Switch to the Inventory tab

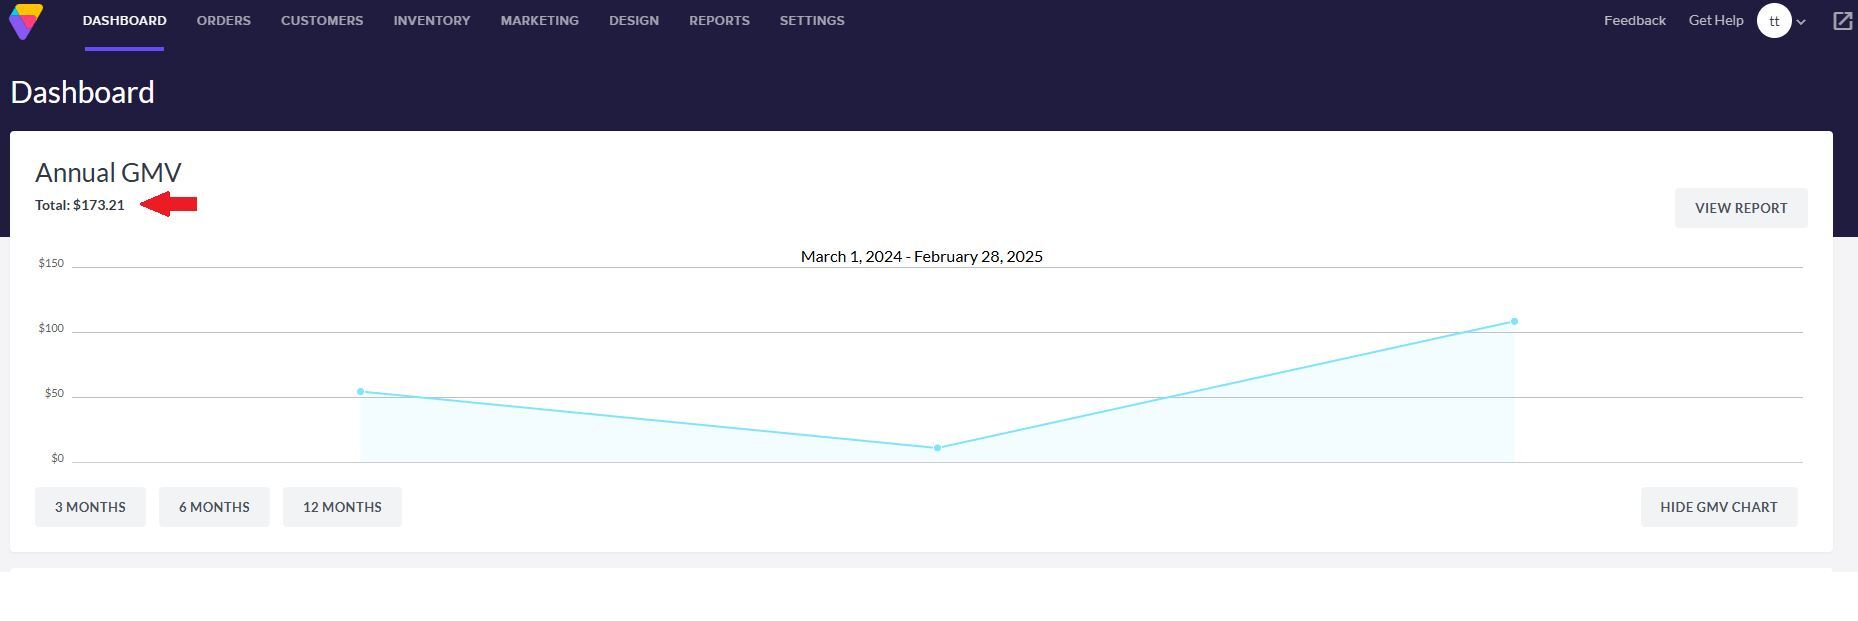click(x=432, y=21)
